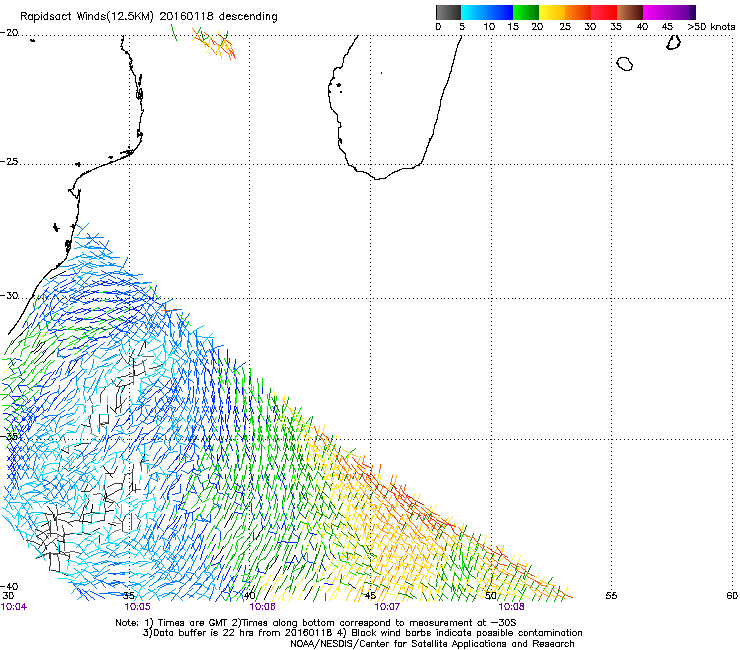Click the legend number '35'
The width and height of the screenshot is (740, 650).
click(616, 27)
